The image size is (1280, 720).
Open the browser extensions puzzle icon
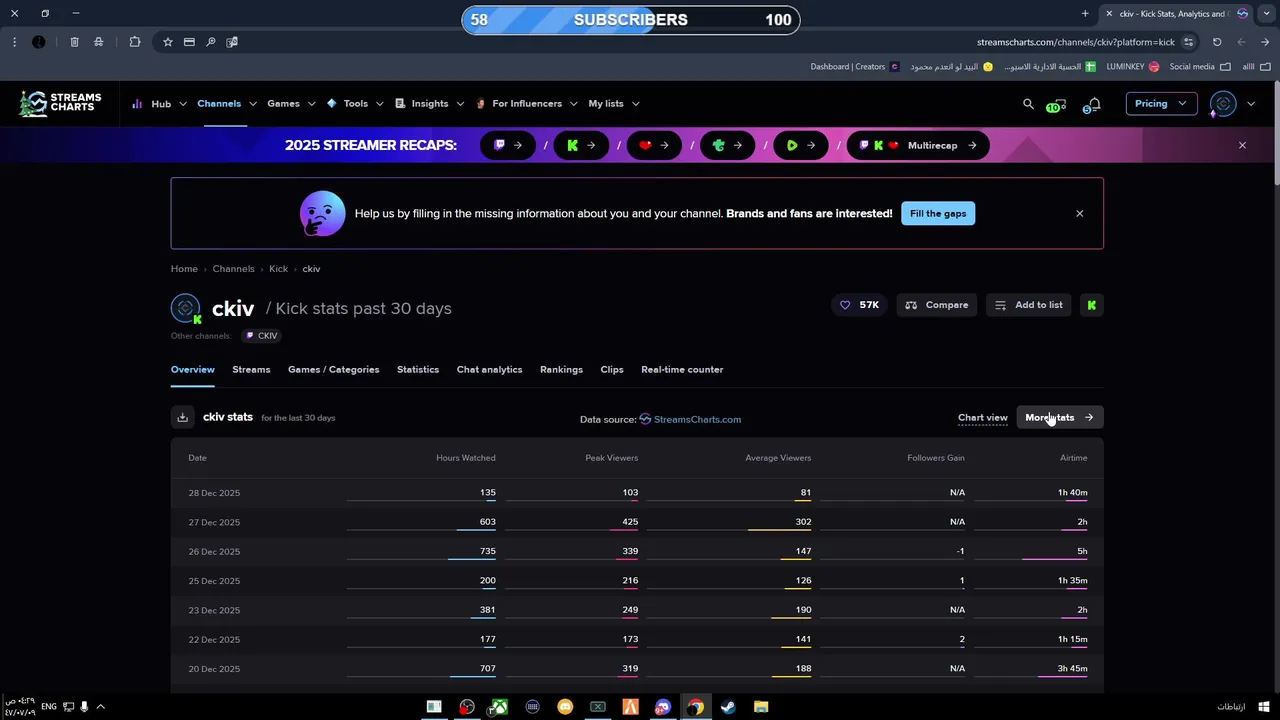[135, 42]
